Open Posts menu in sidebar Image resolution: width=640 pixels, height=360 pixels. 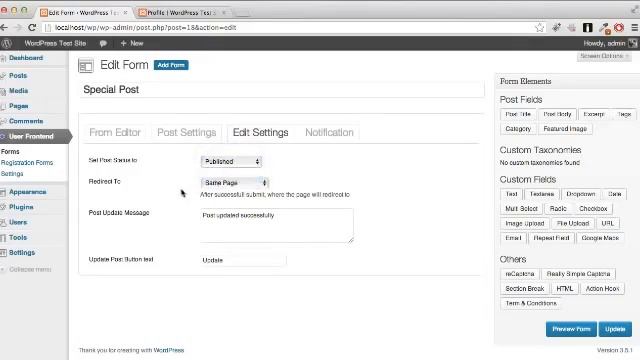pyautogui.click(x=18, y=76)
